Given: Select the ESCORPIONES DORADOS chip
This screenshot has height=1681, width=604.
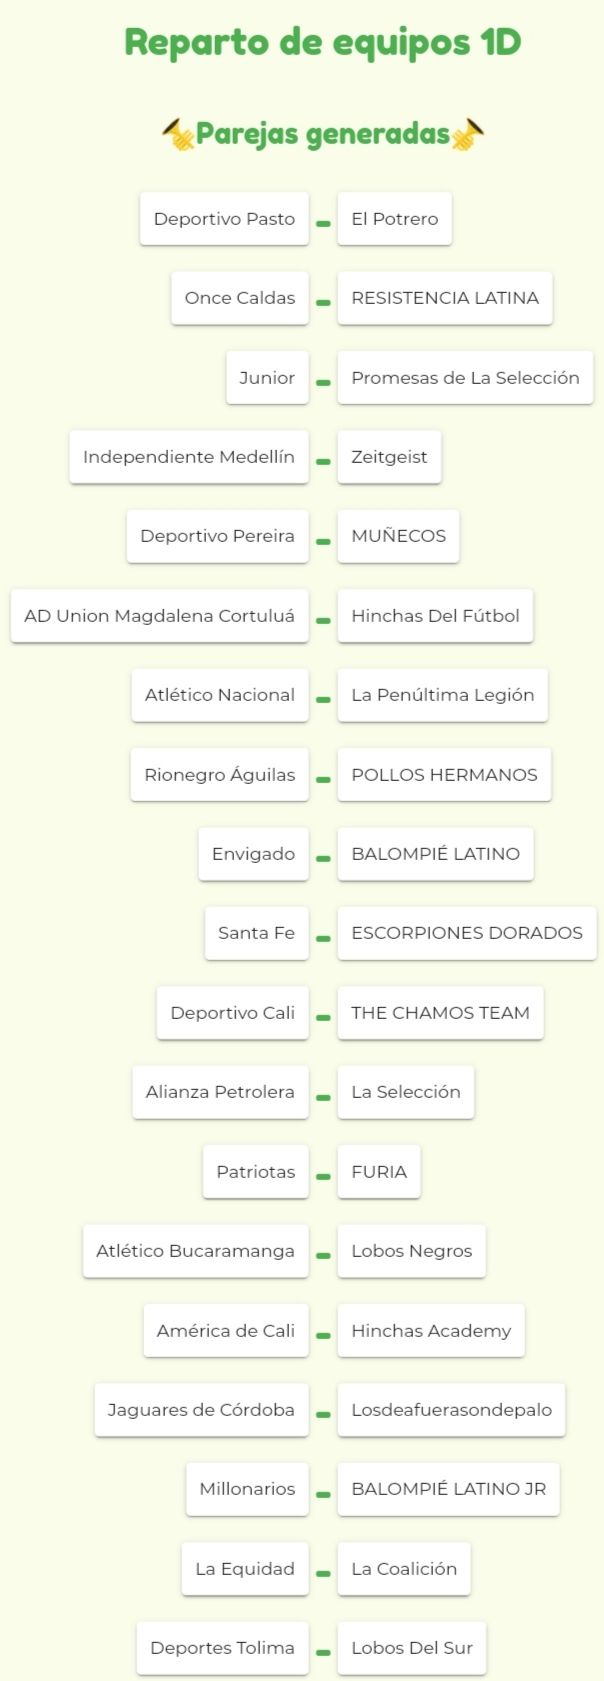Looking at the screenshot, I should (x=467, y=933).
